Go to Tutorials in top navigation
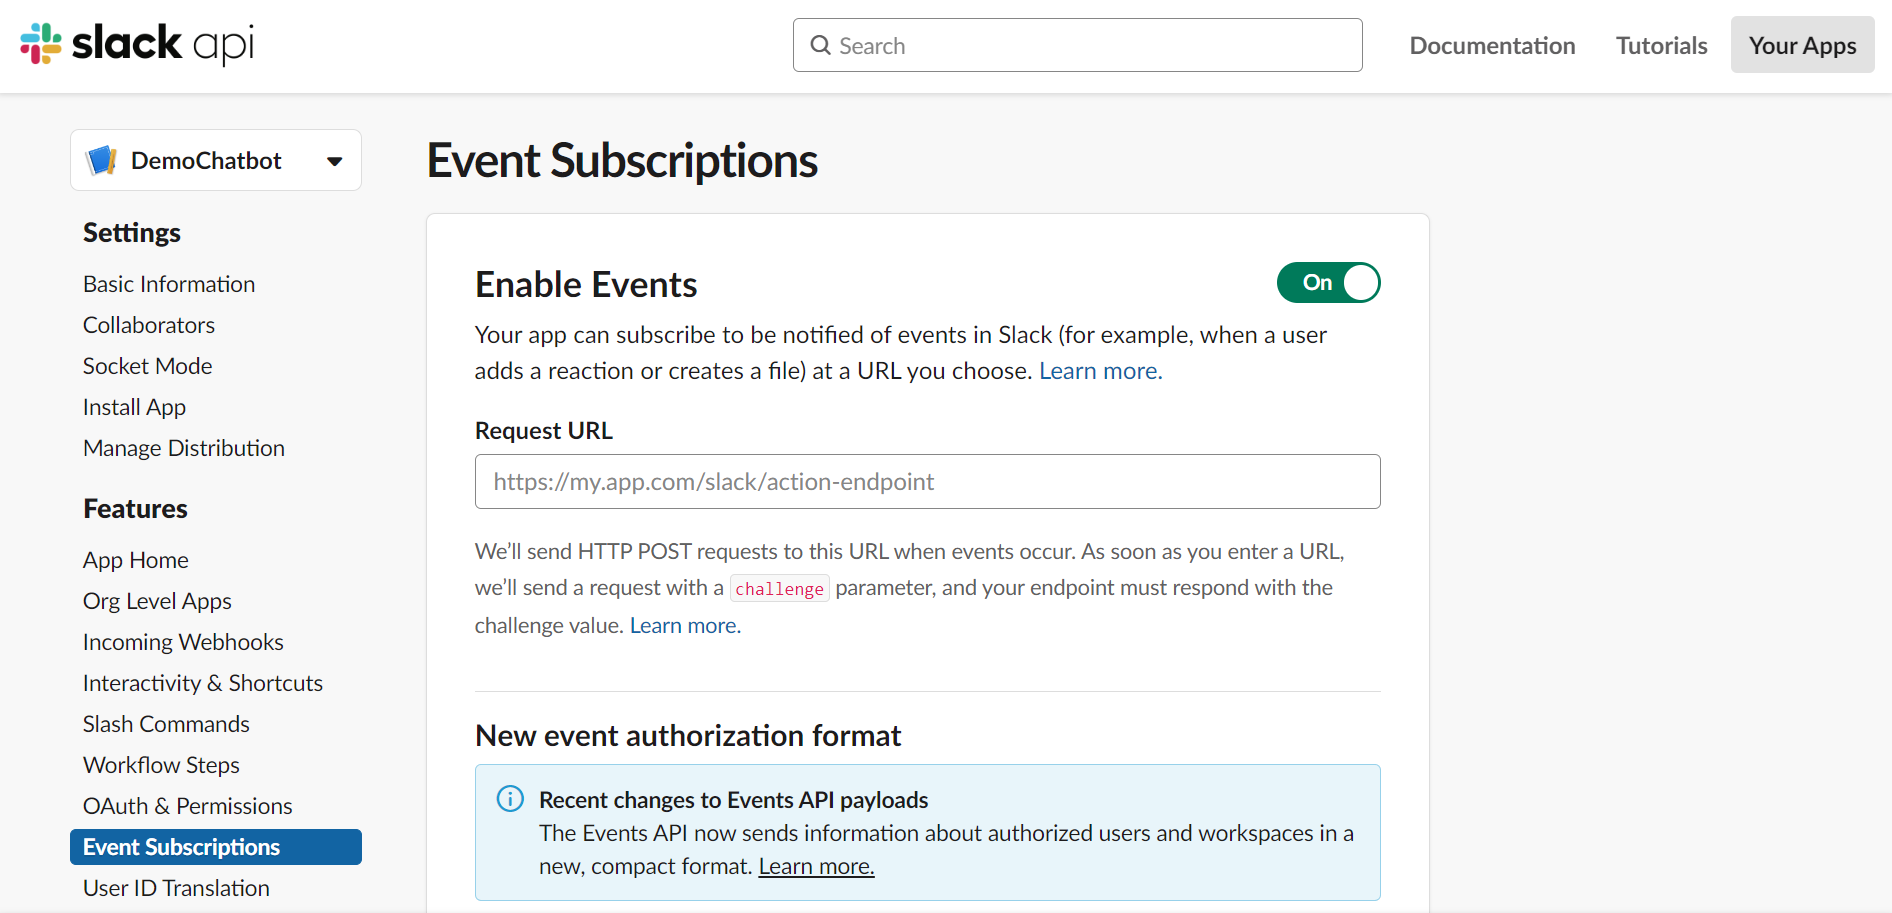 pyautogui.click(x=1661, y=46)
